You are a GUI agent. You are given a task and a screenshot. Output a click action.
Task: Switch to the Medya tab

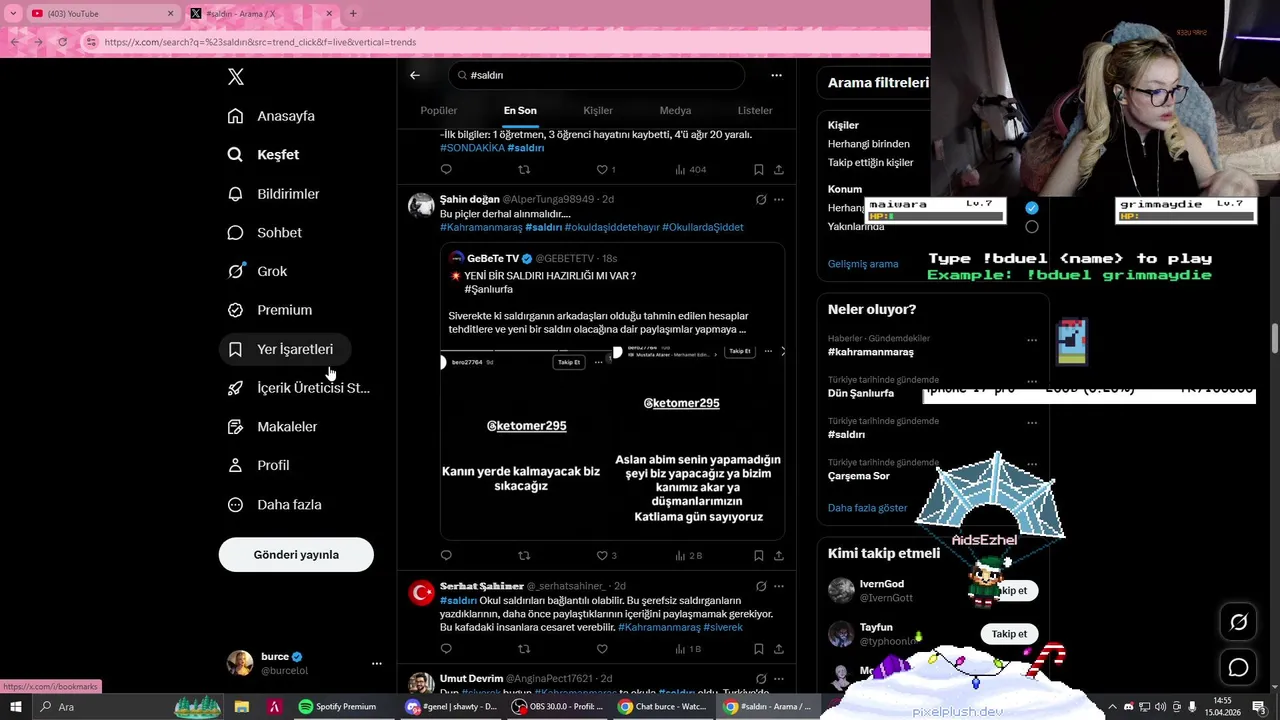coord(675,111)
